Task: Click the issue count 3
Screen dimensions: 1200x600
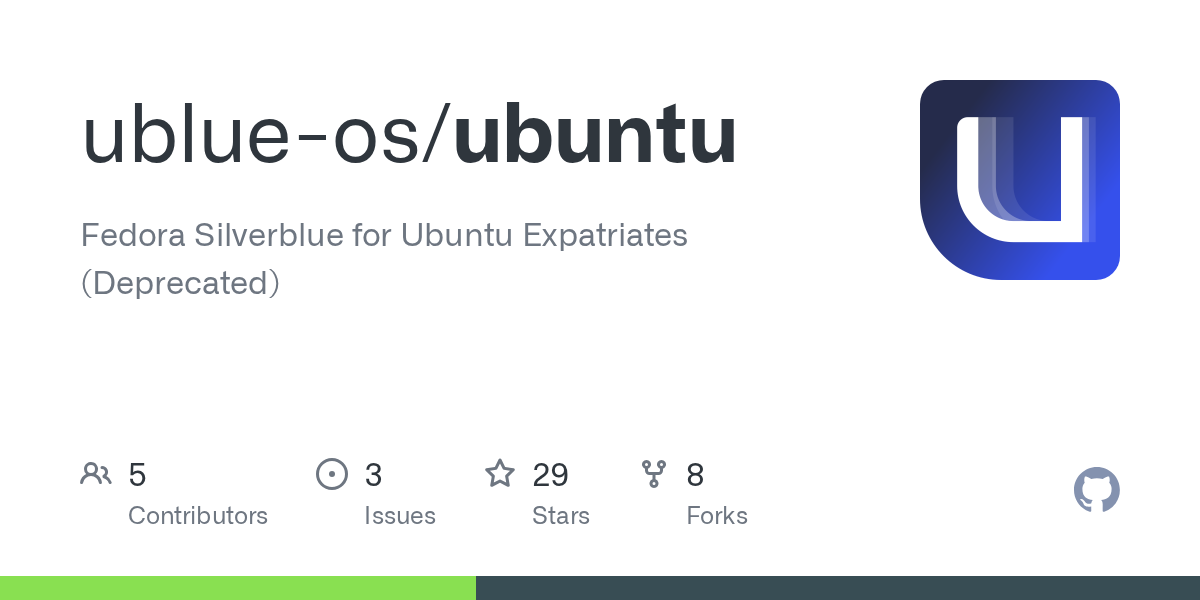Action: coord(373,475)
